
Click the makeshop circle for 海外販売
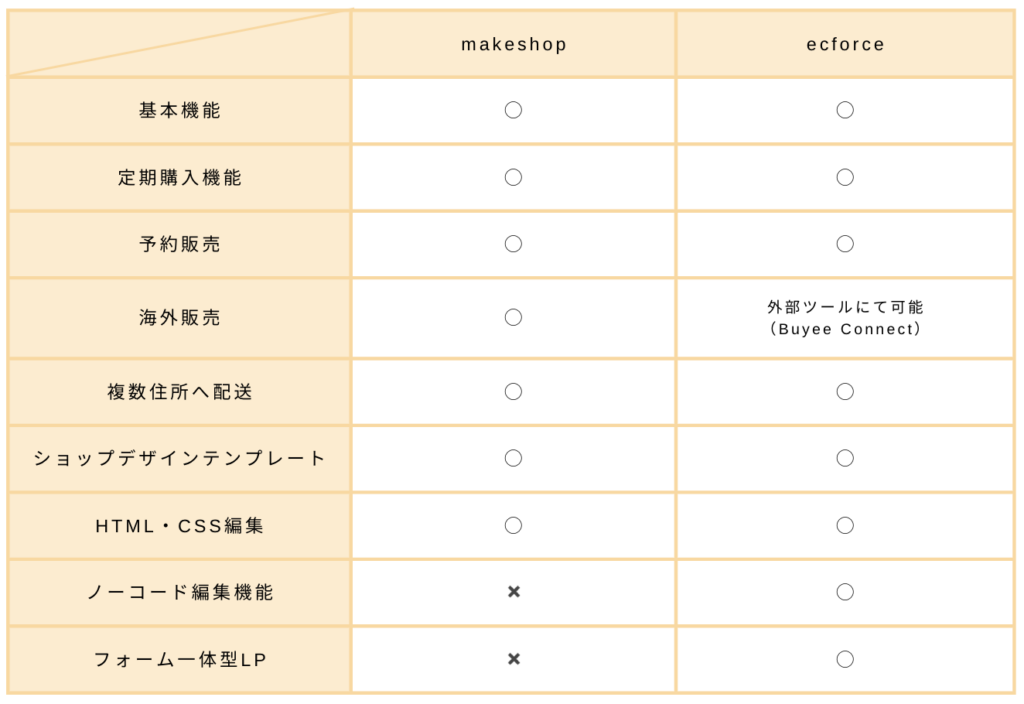click(513, 317)
